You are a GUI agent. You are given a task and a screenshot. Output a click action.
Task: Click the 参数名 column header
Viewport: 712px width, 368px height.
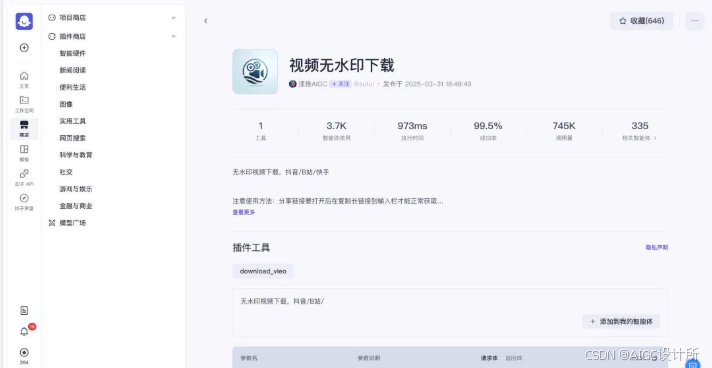(x=249, y=358)
